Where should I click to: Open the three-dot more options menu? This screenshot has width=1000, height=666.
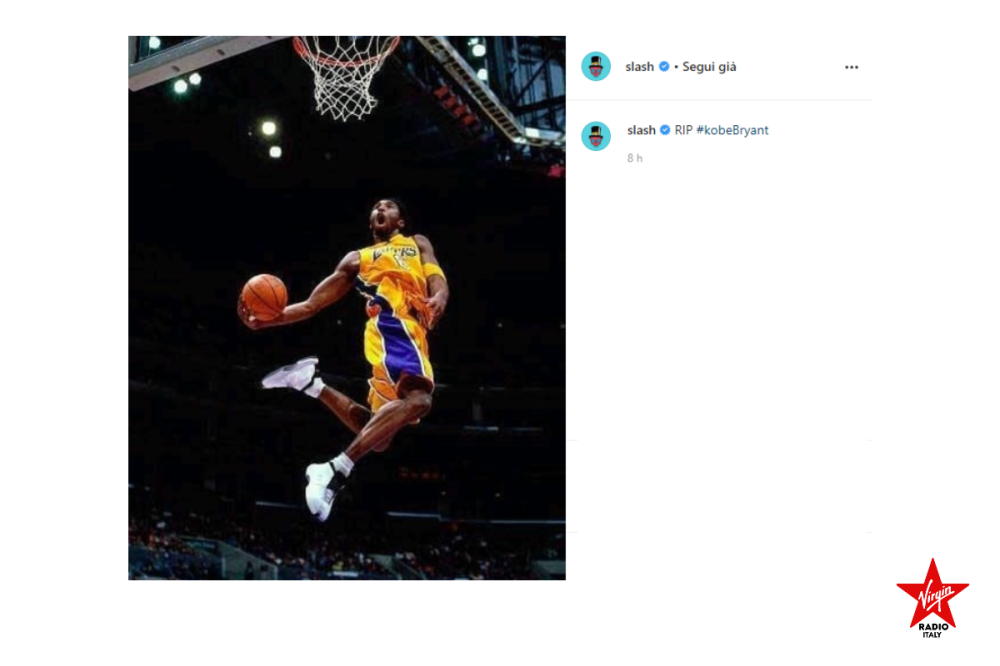click(851, 67)
